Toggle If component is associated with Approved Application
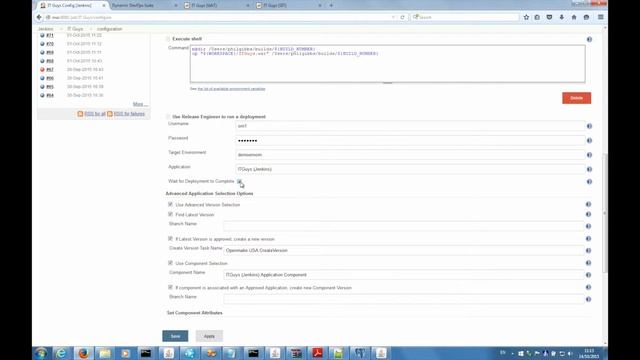This screenshot has height=360, width=640. click(x=170, y=287)
